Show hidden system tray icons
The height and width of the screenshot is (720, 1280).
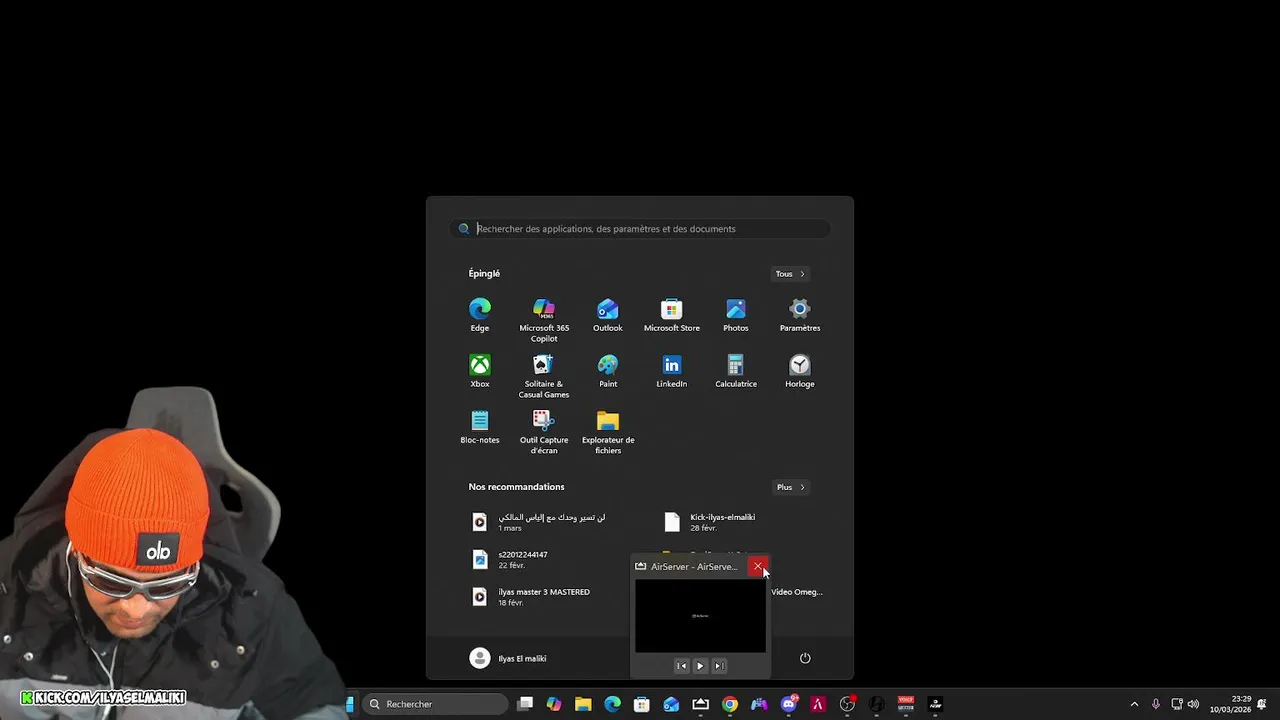click(x=1134, y=704)
